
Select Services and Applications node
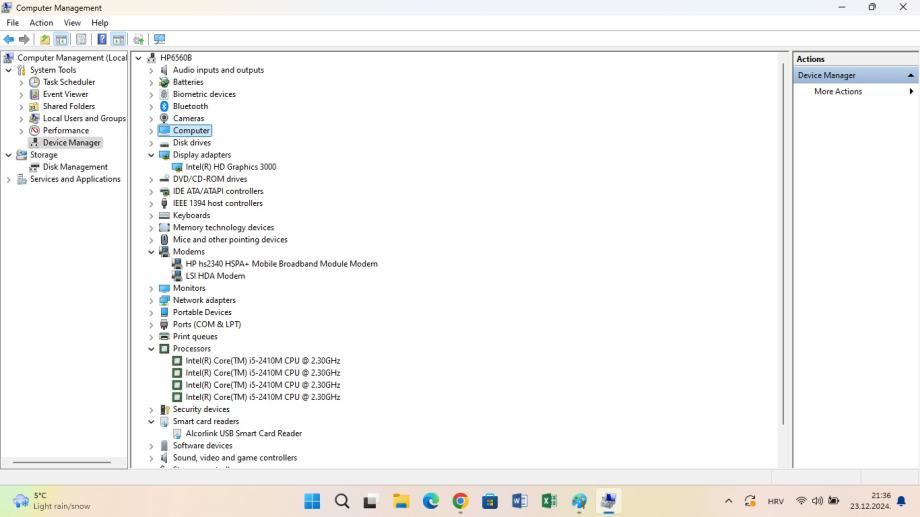[x=75, y=179]
